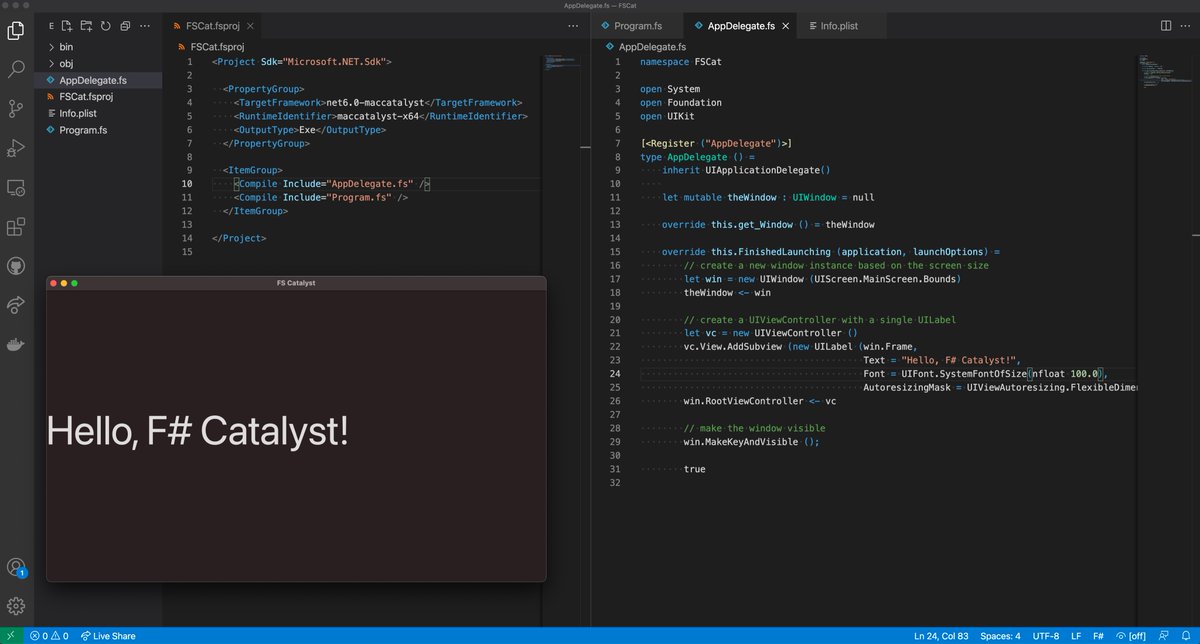This screenshot has height=644, width=1200.
Task: Switch to the Program.fs tab
Action: click(639, 25)
